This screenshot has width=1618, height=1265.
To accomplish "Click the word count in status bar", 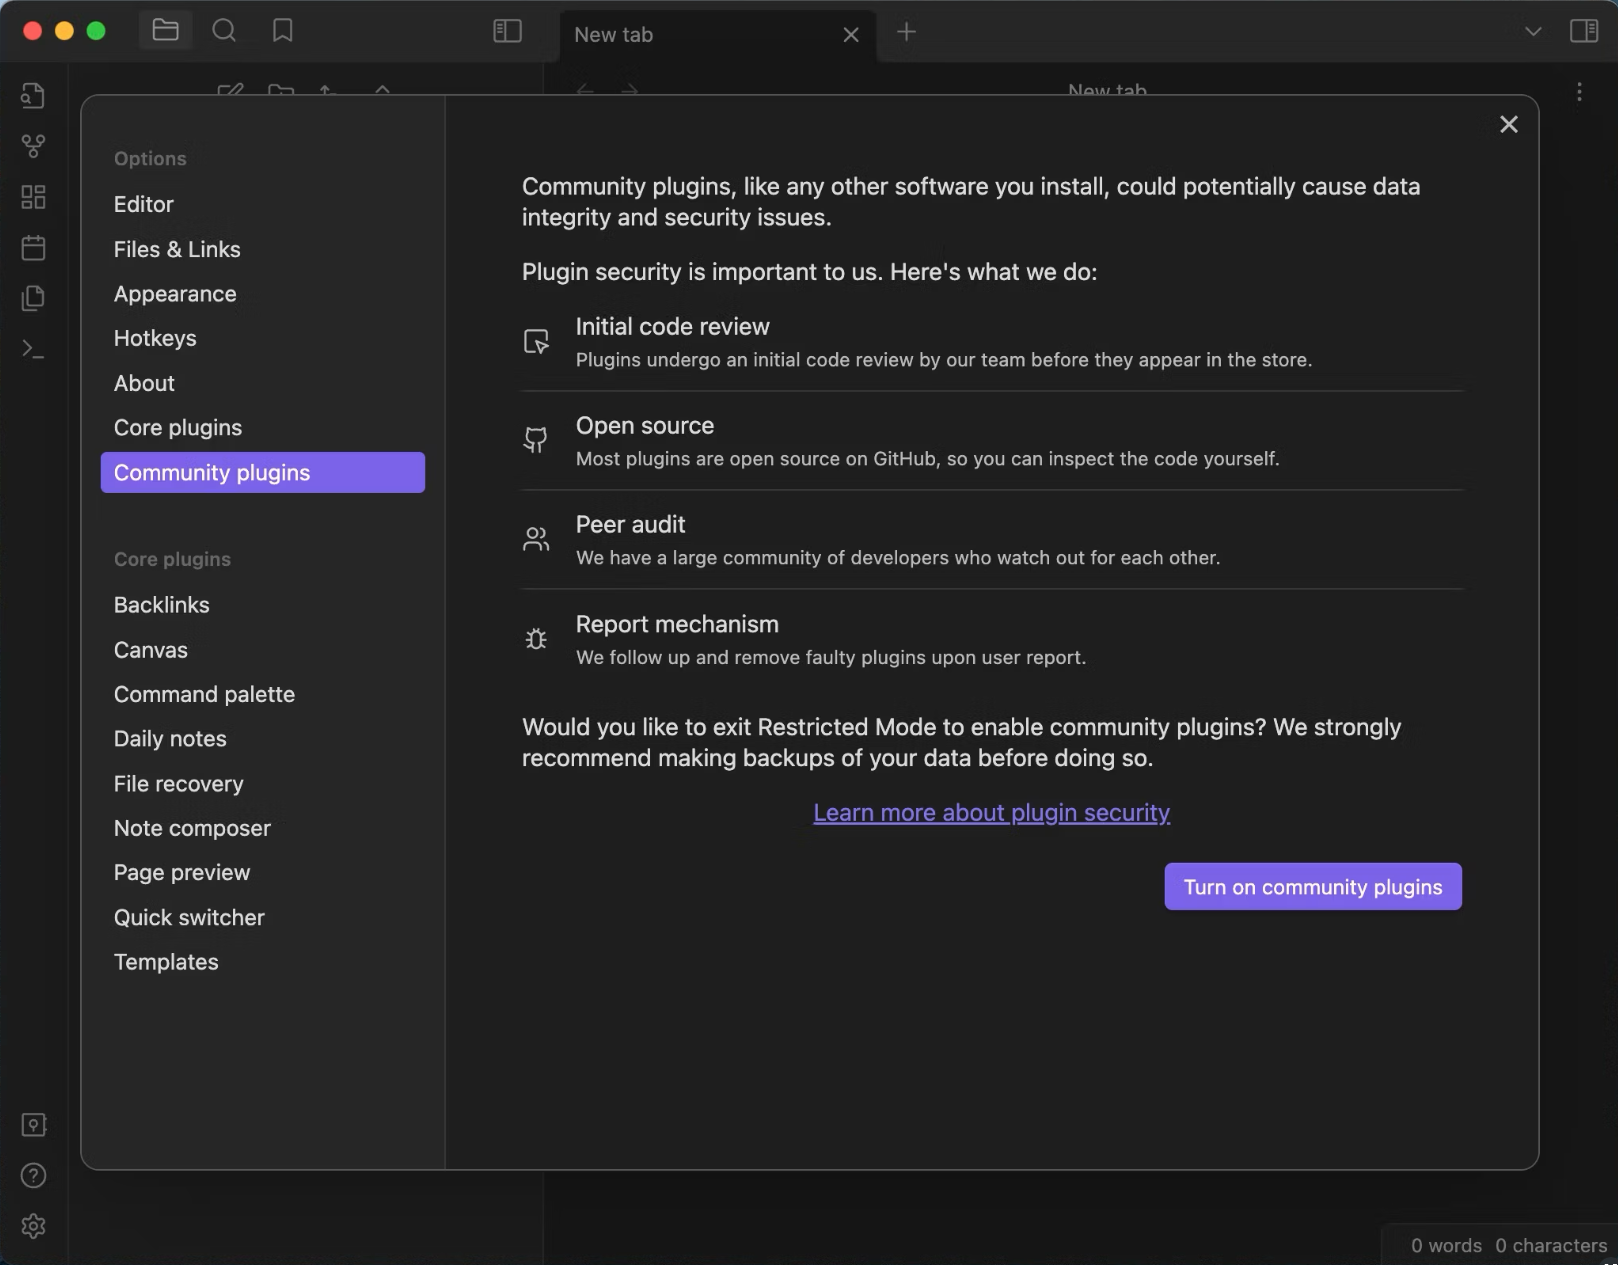I will (1446, 1246).
